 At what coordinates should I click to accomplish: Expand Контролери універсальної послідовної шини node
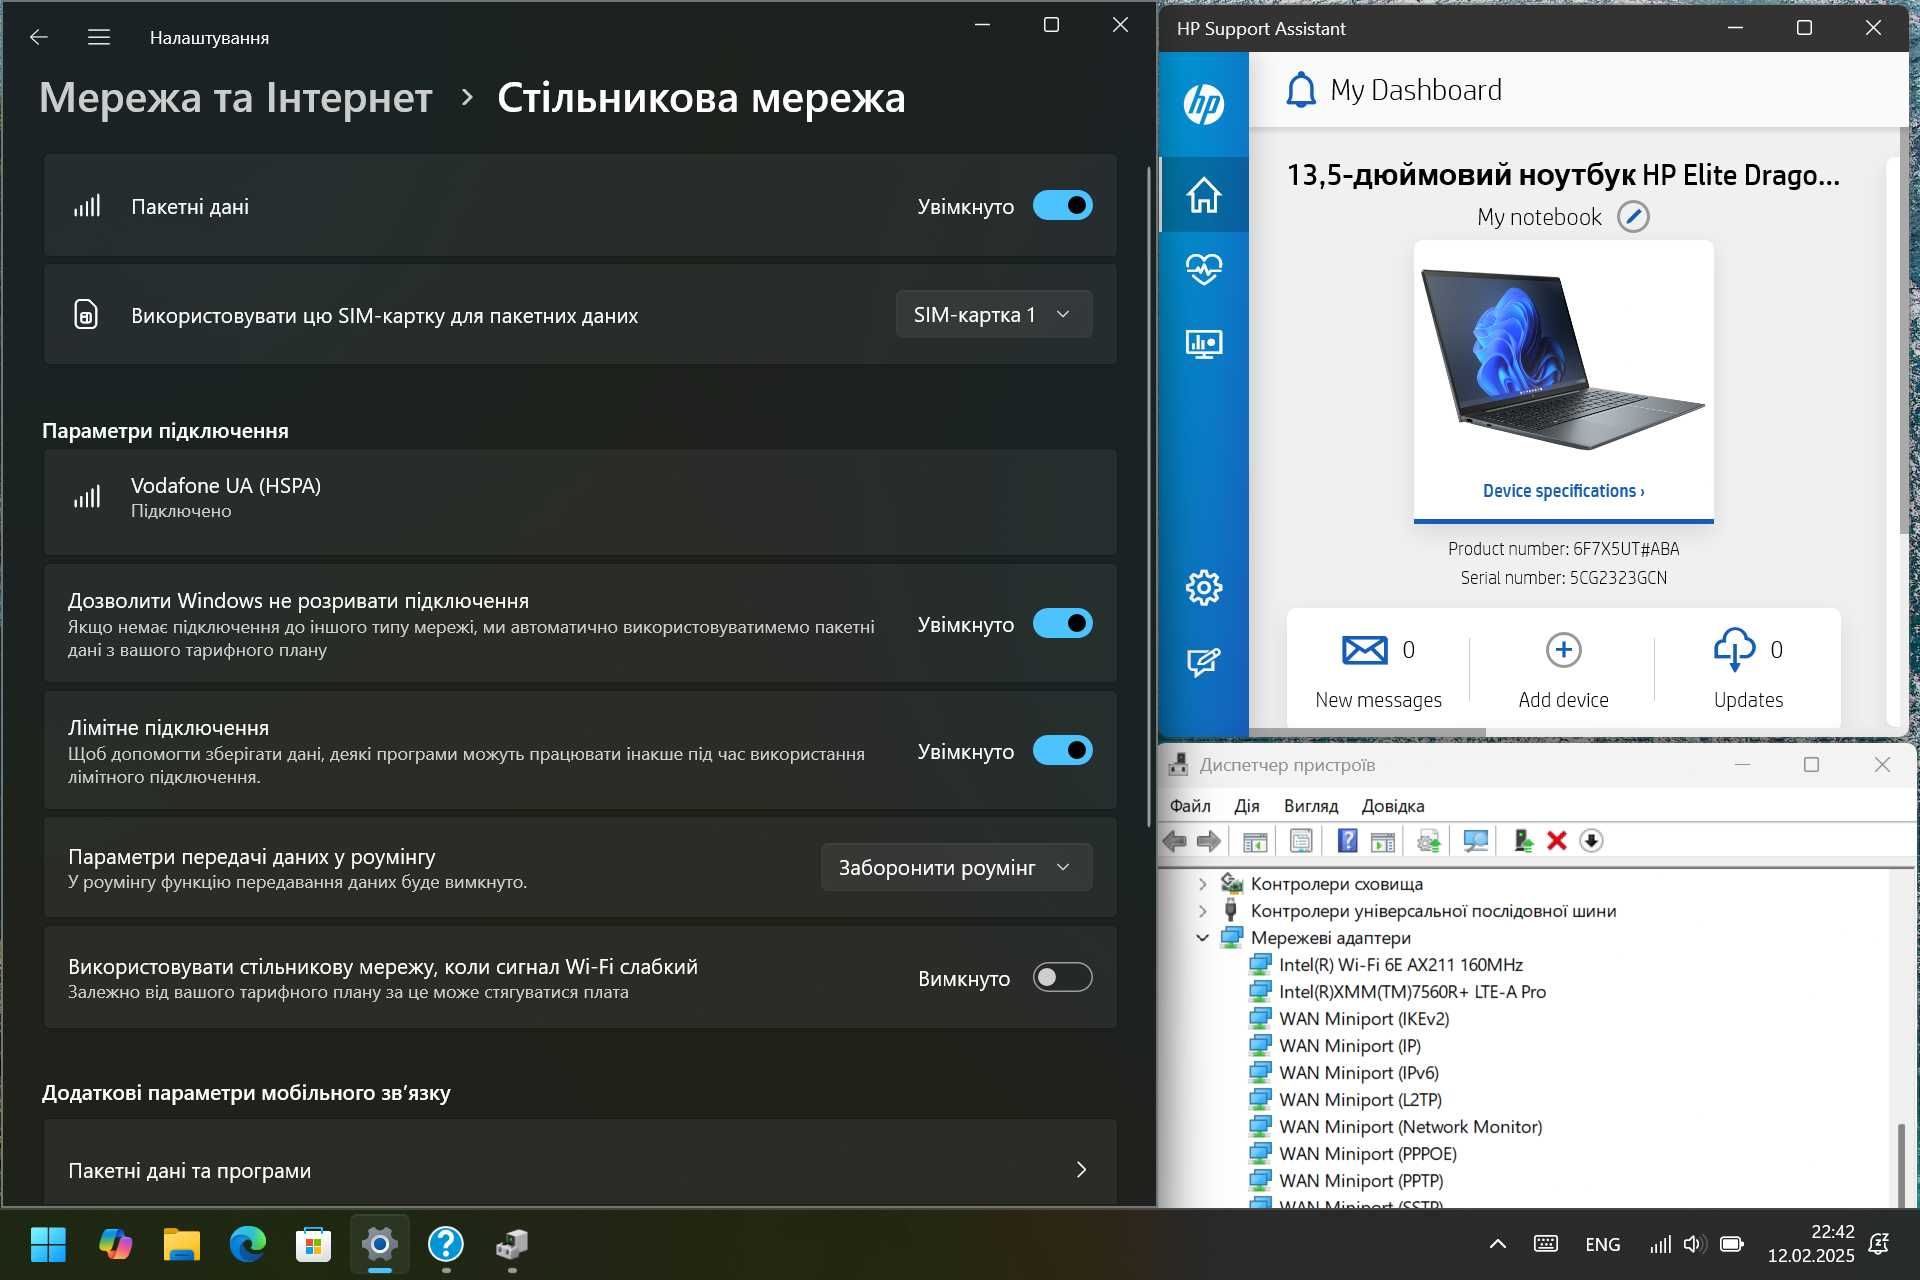tap(1202, 911)
